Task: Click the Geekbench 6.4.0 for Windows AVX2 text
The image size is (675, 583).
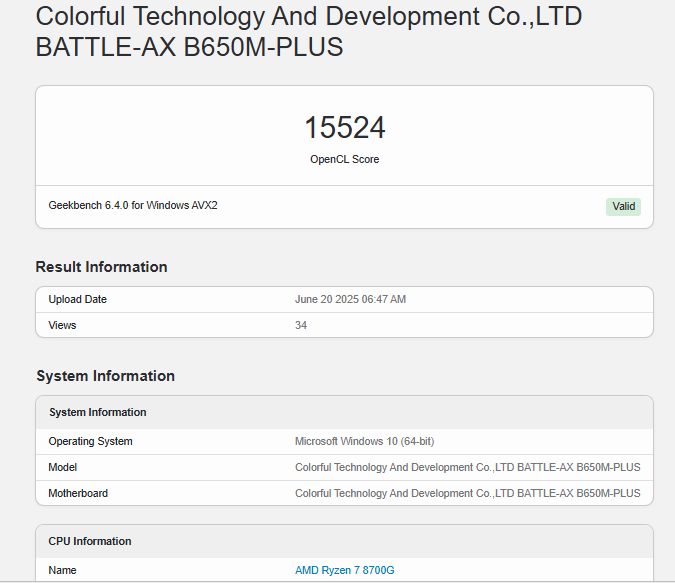Action: tap(133, 206)
